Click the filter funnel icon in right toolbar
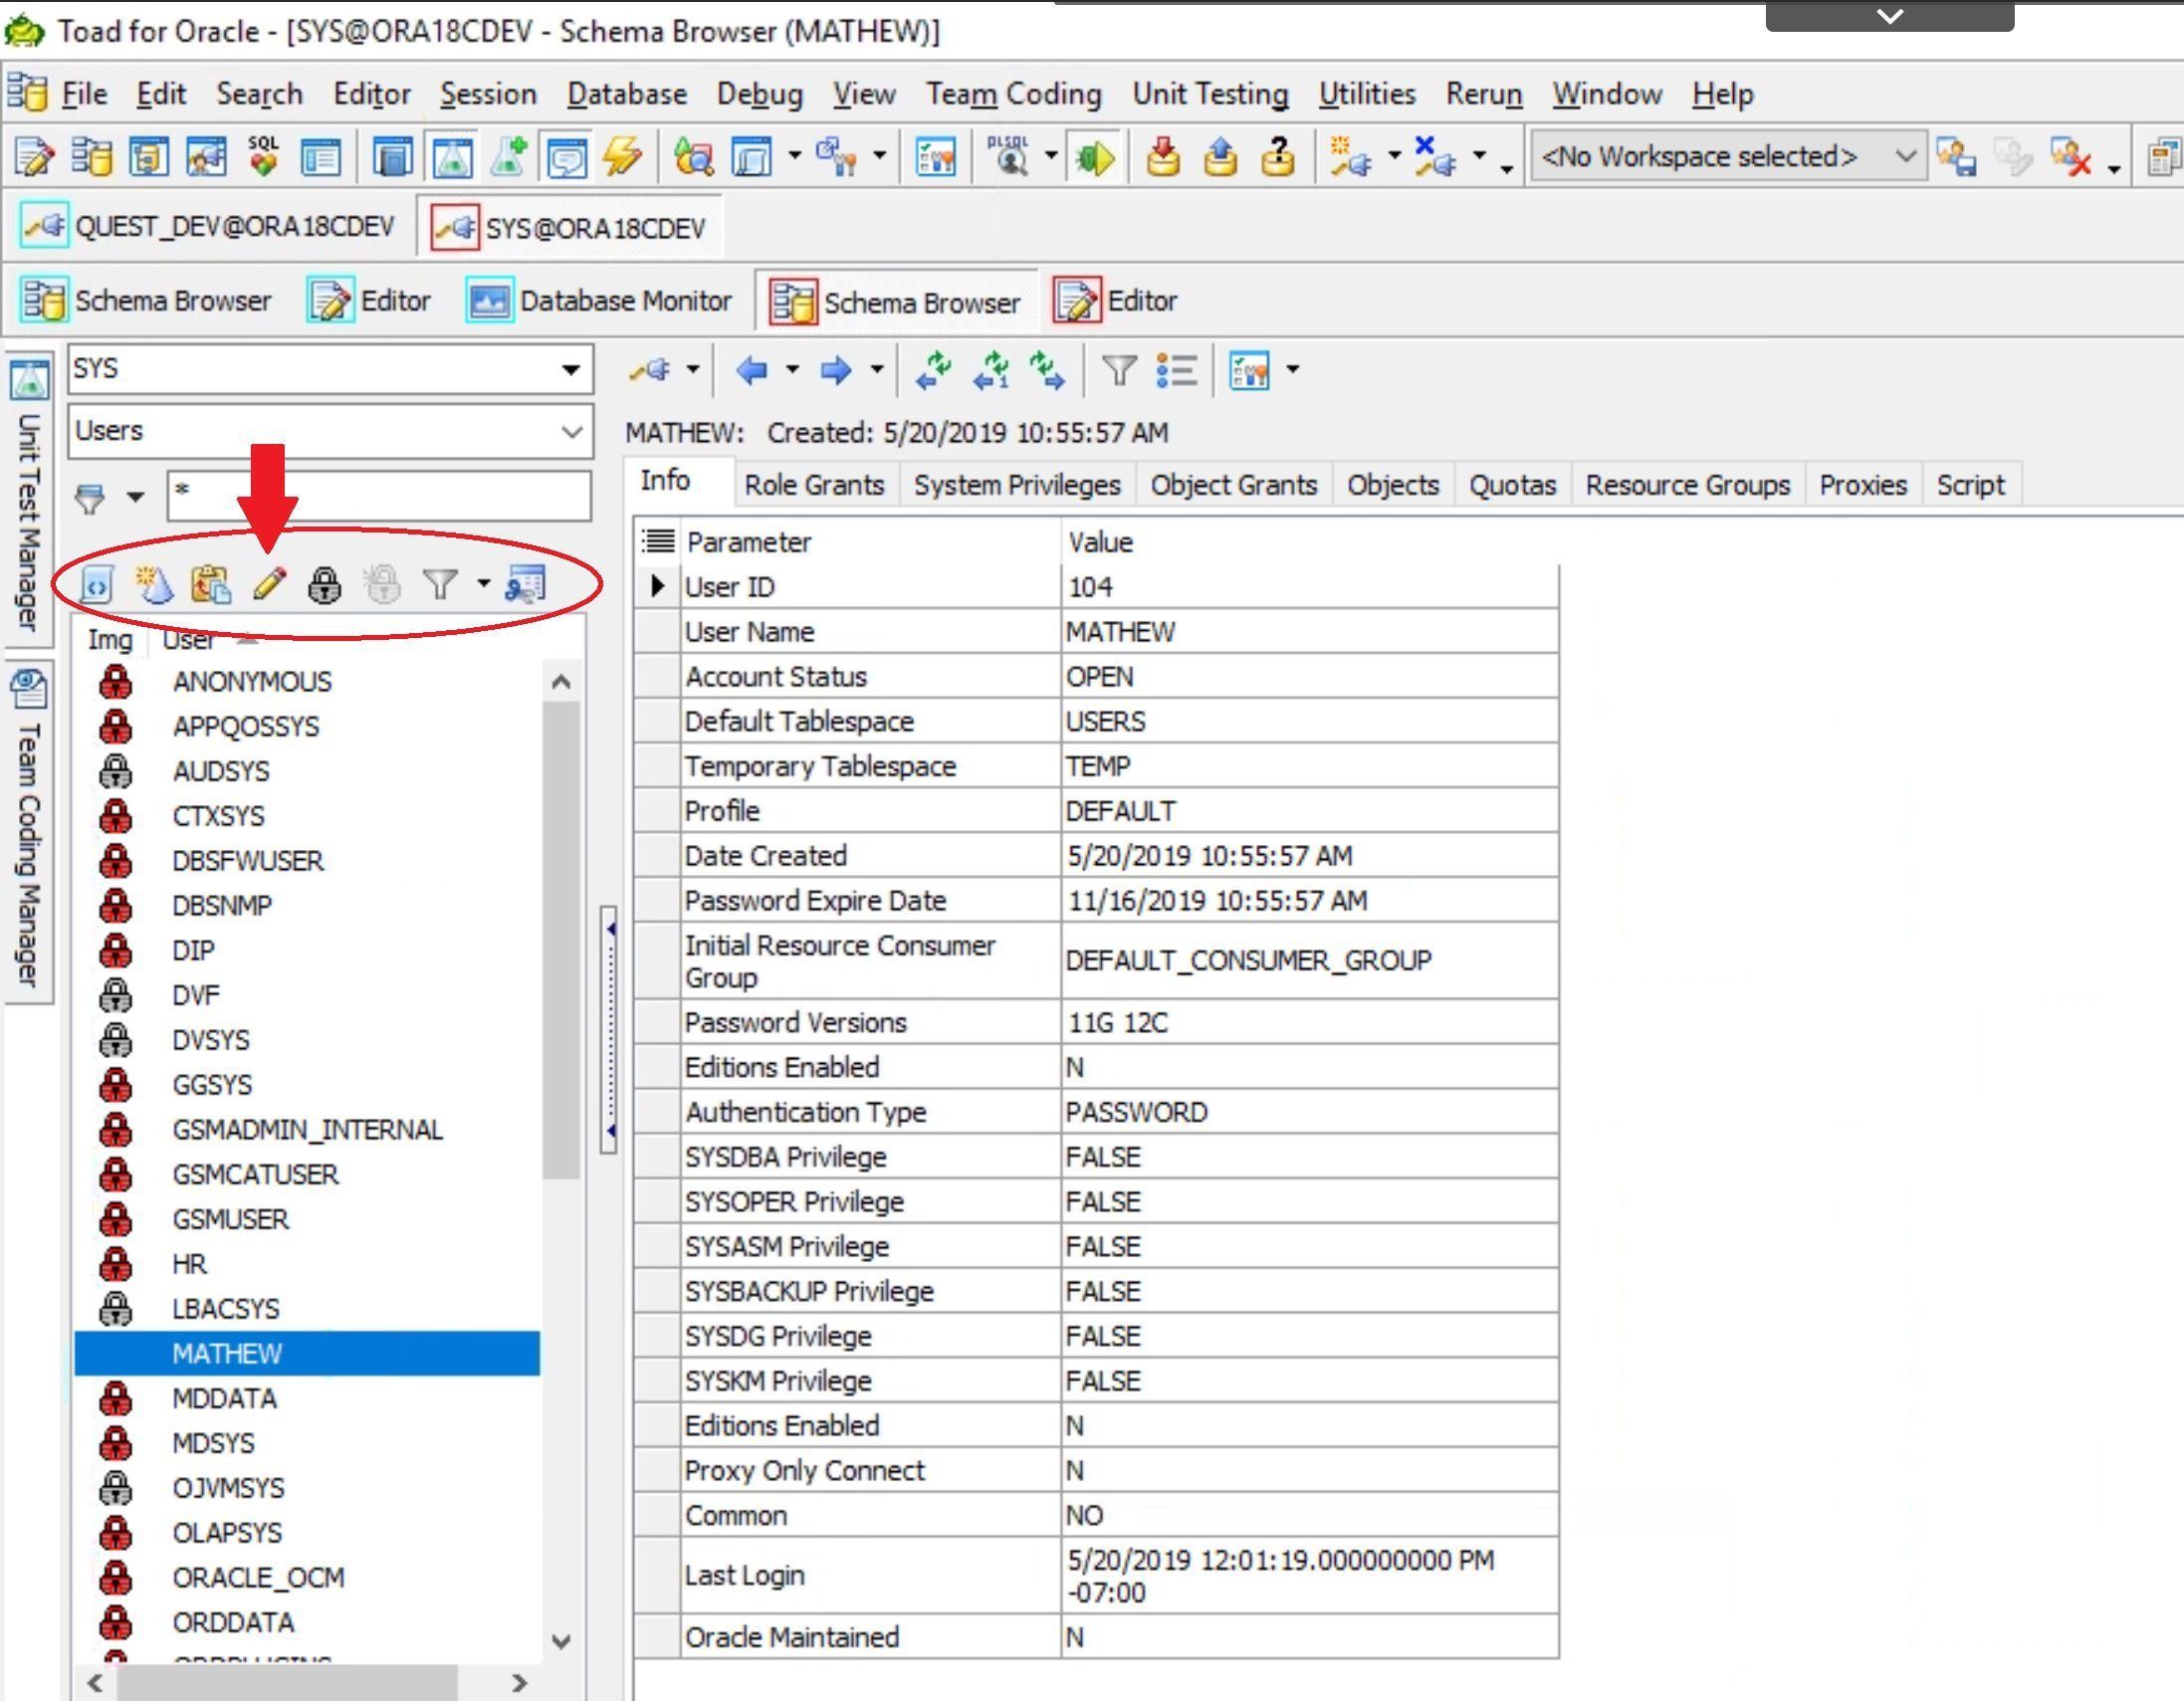The height and width of the screenshot is (1701, 2184). click(x=1119, y=371)
